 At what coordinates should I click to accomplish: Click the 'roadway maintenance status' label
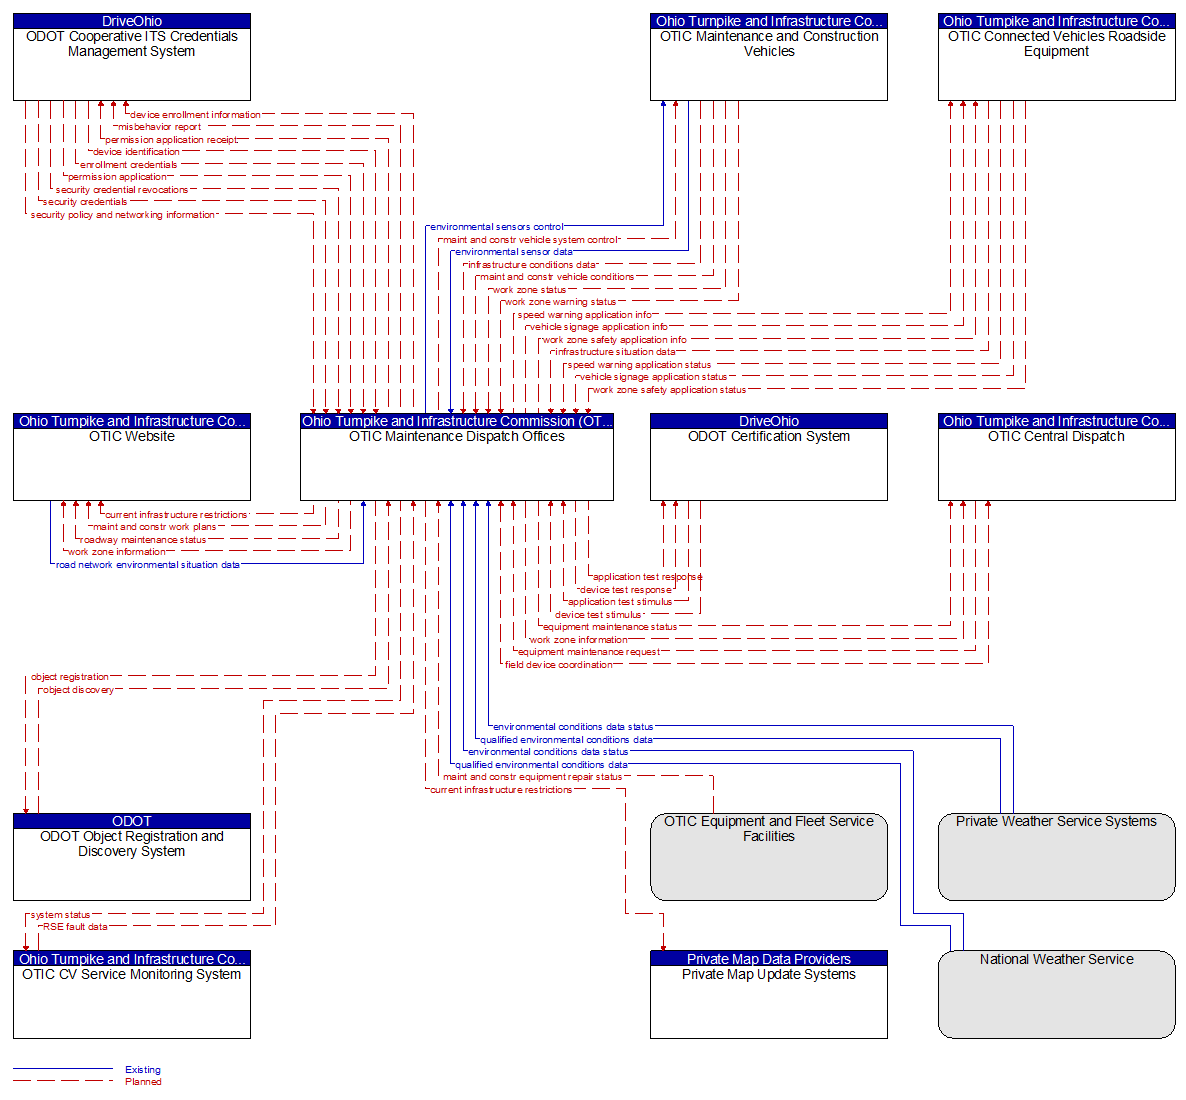[x=144, y=540]
